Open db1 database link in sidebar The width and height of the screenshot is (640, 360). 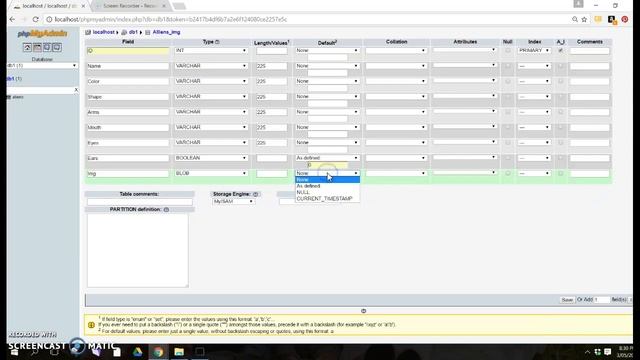(11, 79)
